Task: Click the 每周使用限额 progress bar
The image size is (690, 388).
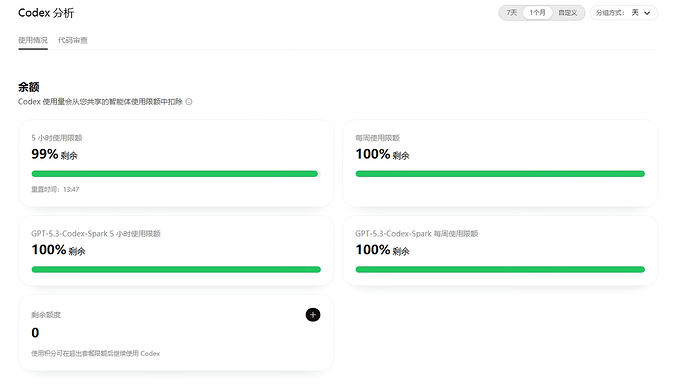Action: [x=500, y=174]
